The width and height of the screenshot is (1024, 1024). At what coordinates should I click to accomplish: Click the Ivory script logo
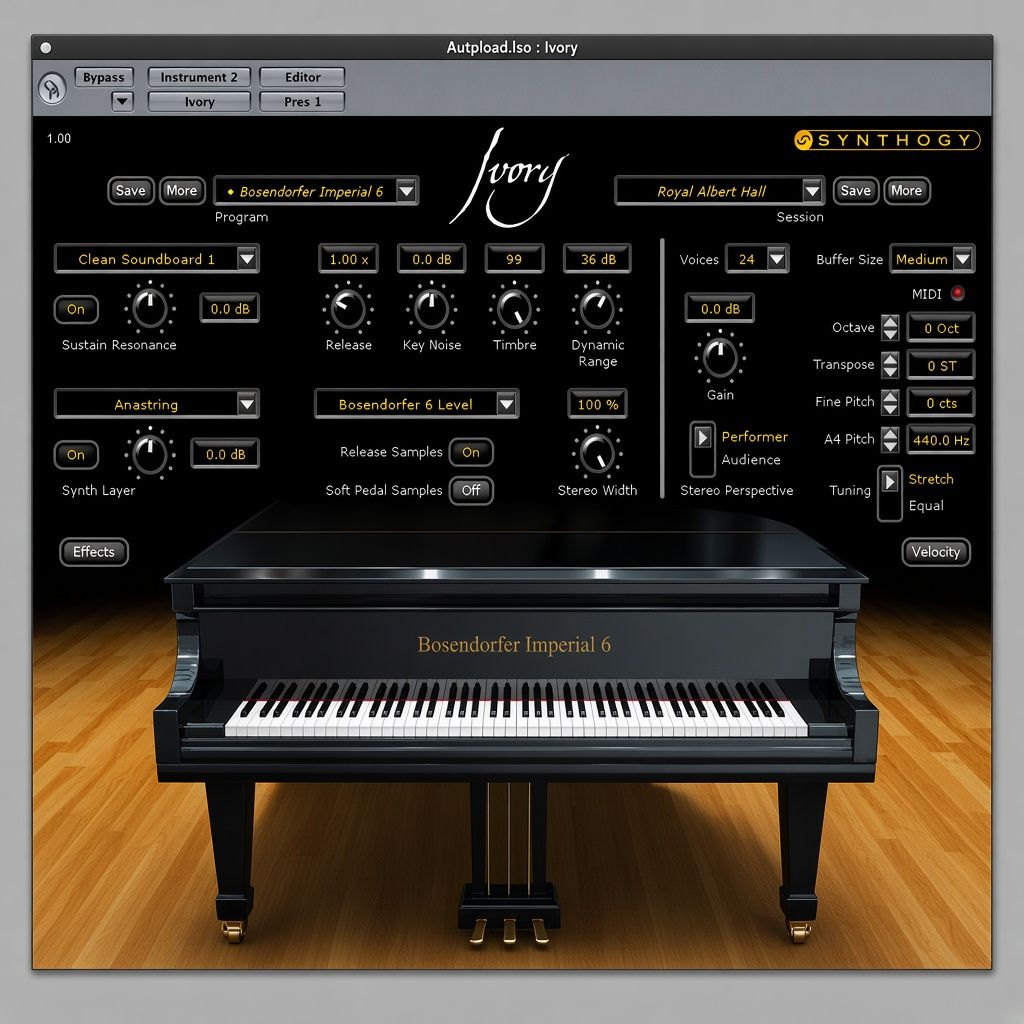(509, 178)
